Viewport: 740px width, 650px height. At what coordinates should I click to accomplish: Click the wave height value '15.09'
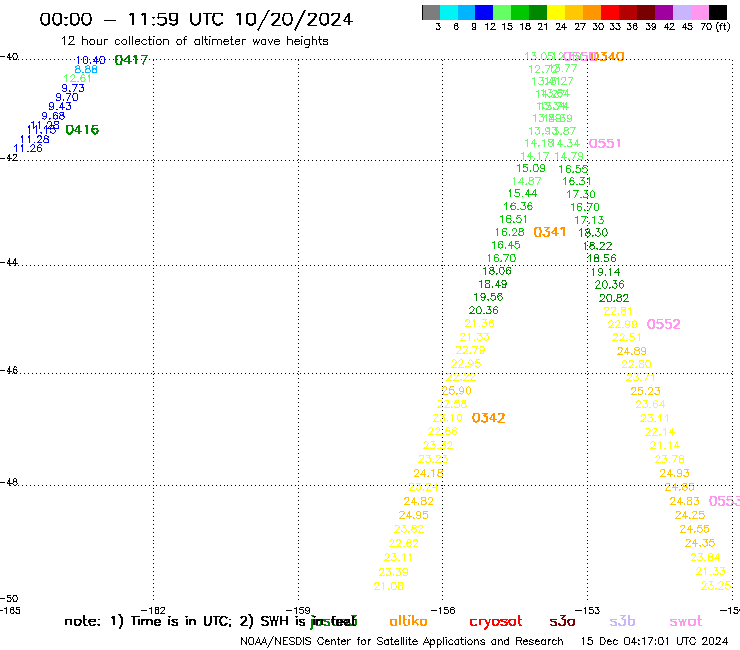tap(531, 168)
